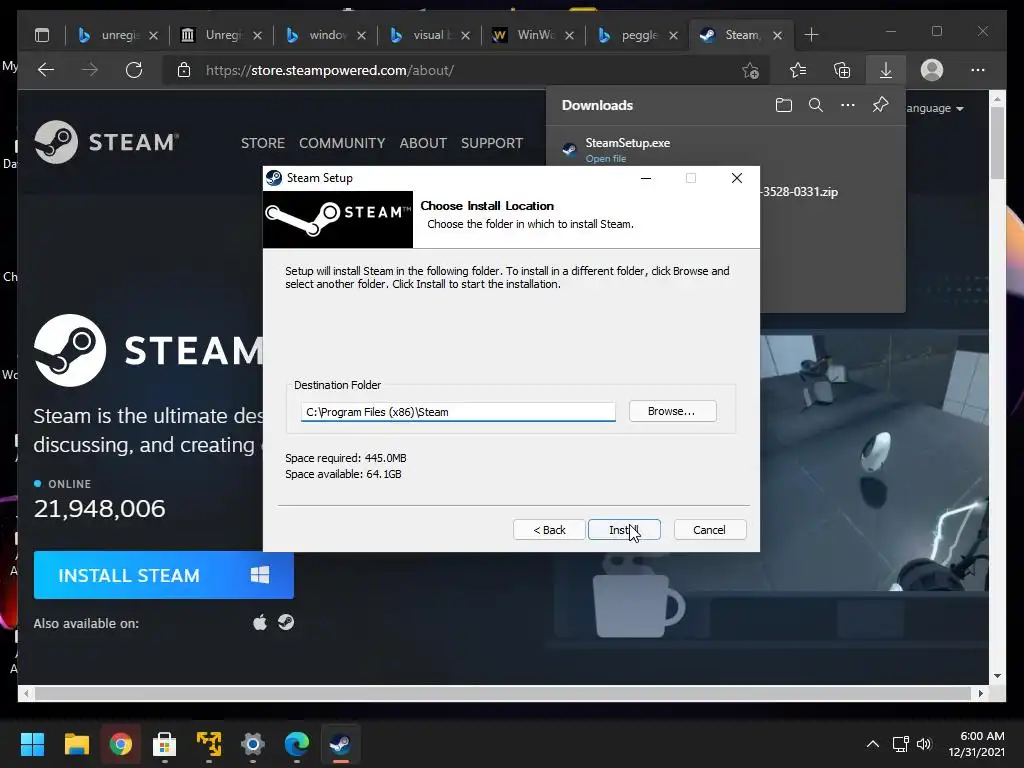Click the Back button in Steam Setup
1024x768 pixels.
point(549,530)
